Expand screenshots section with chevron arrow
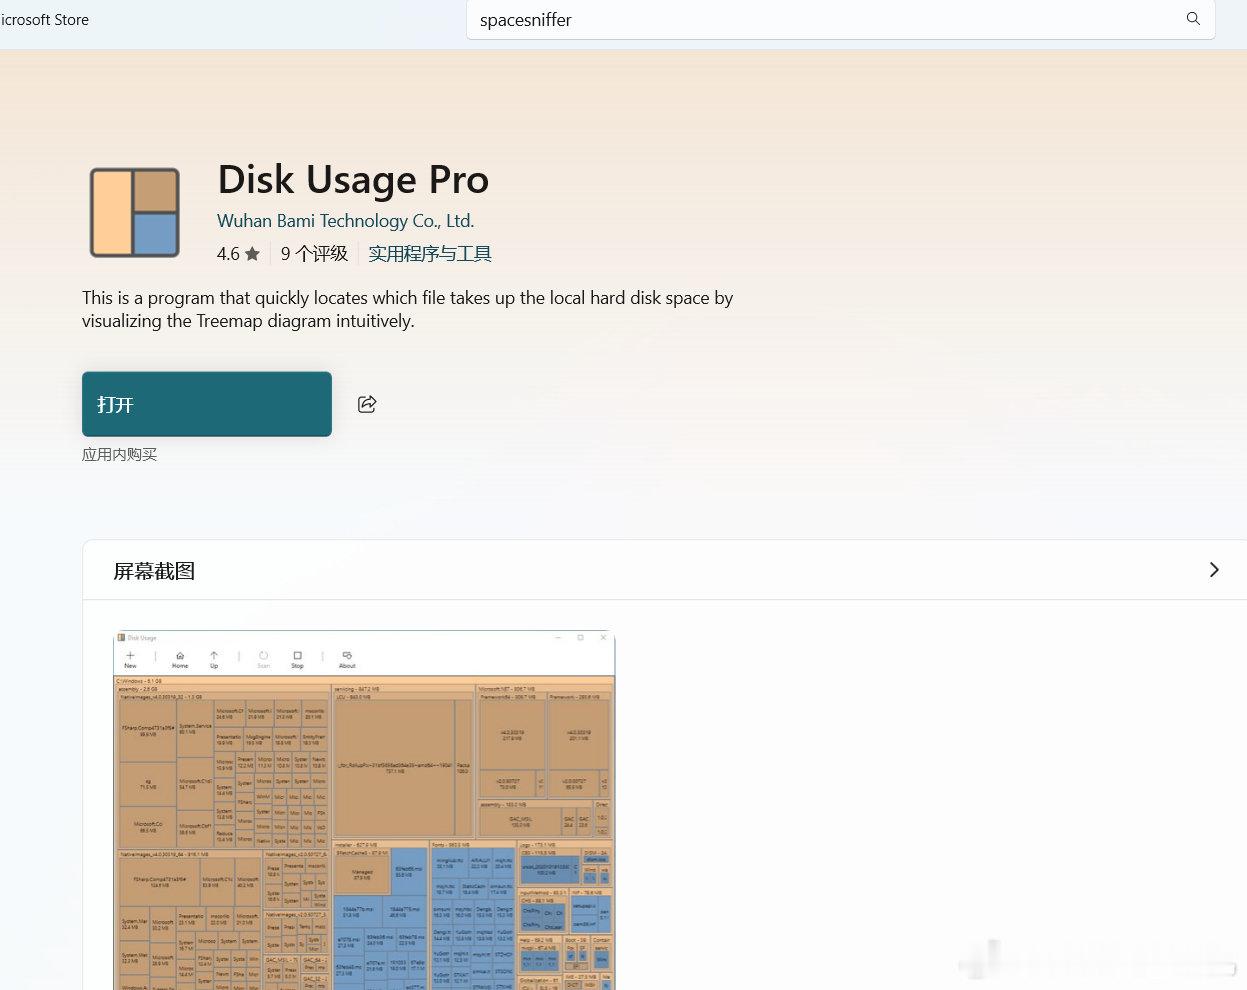 pos(1214,570)
